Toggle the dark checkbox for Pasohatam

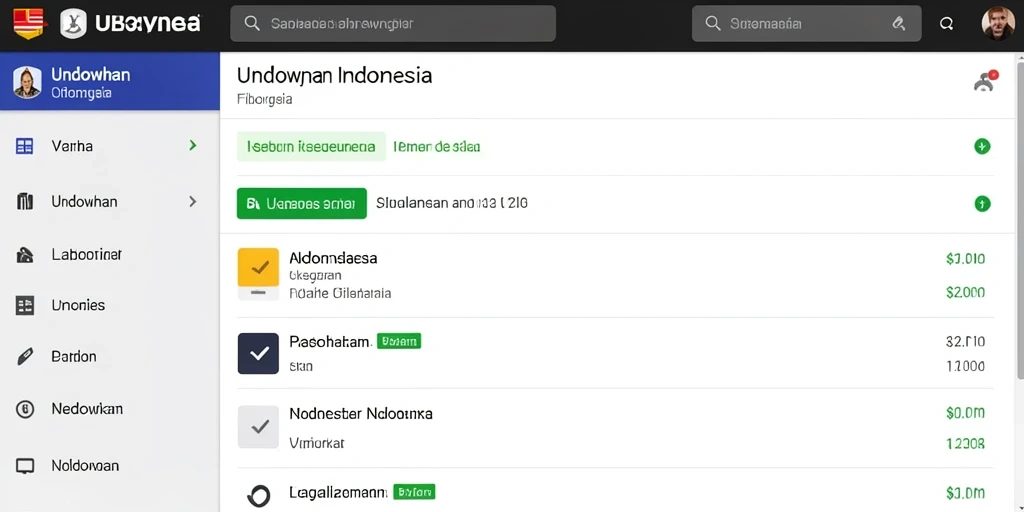tap(258, 353)
